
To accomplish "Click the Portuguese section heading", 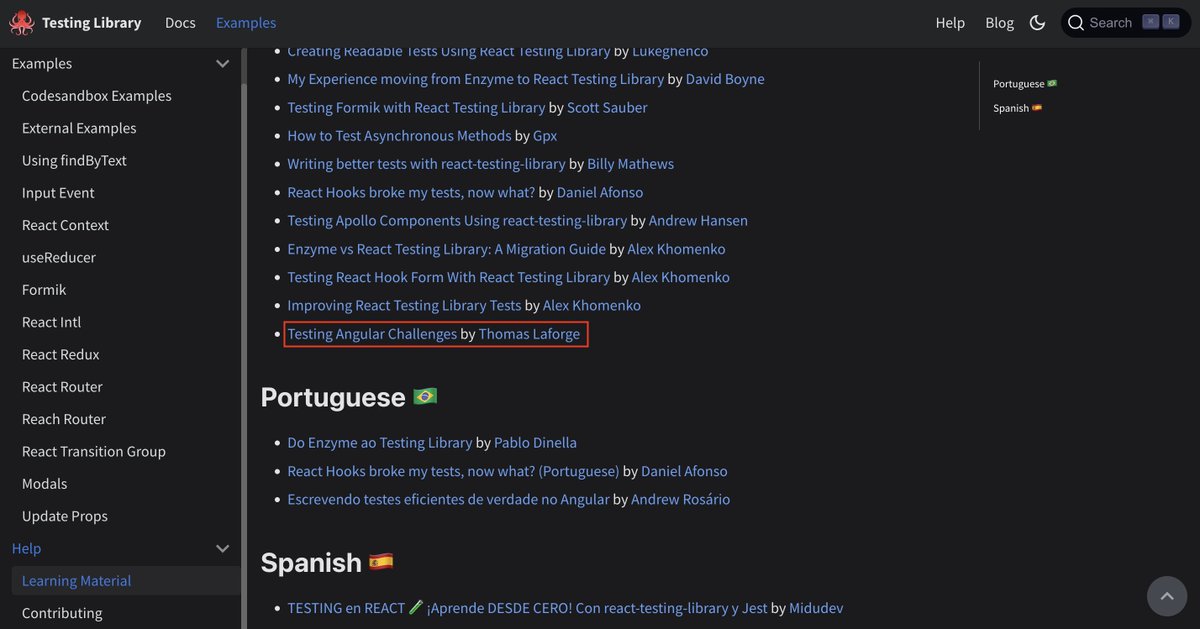I will 349,397.
